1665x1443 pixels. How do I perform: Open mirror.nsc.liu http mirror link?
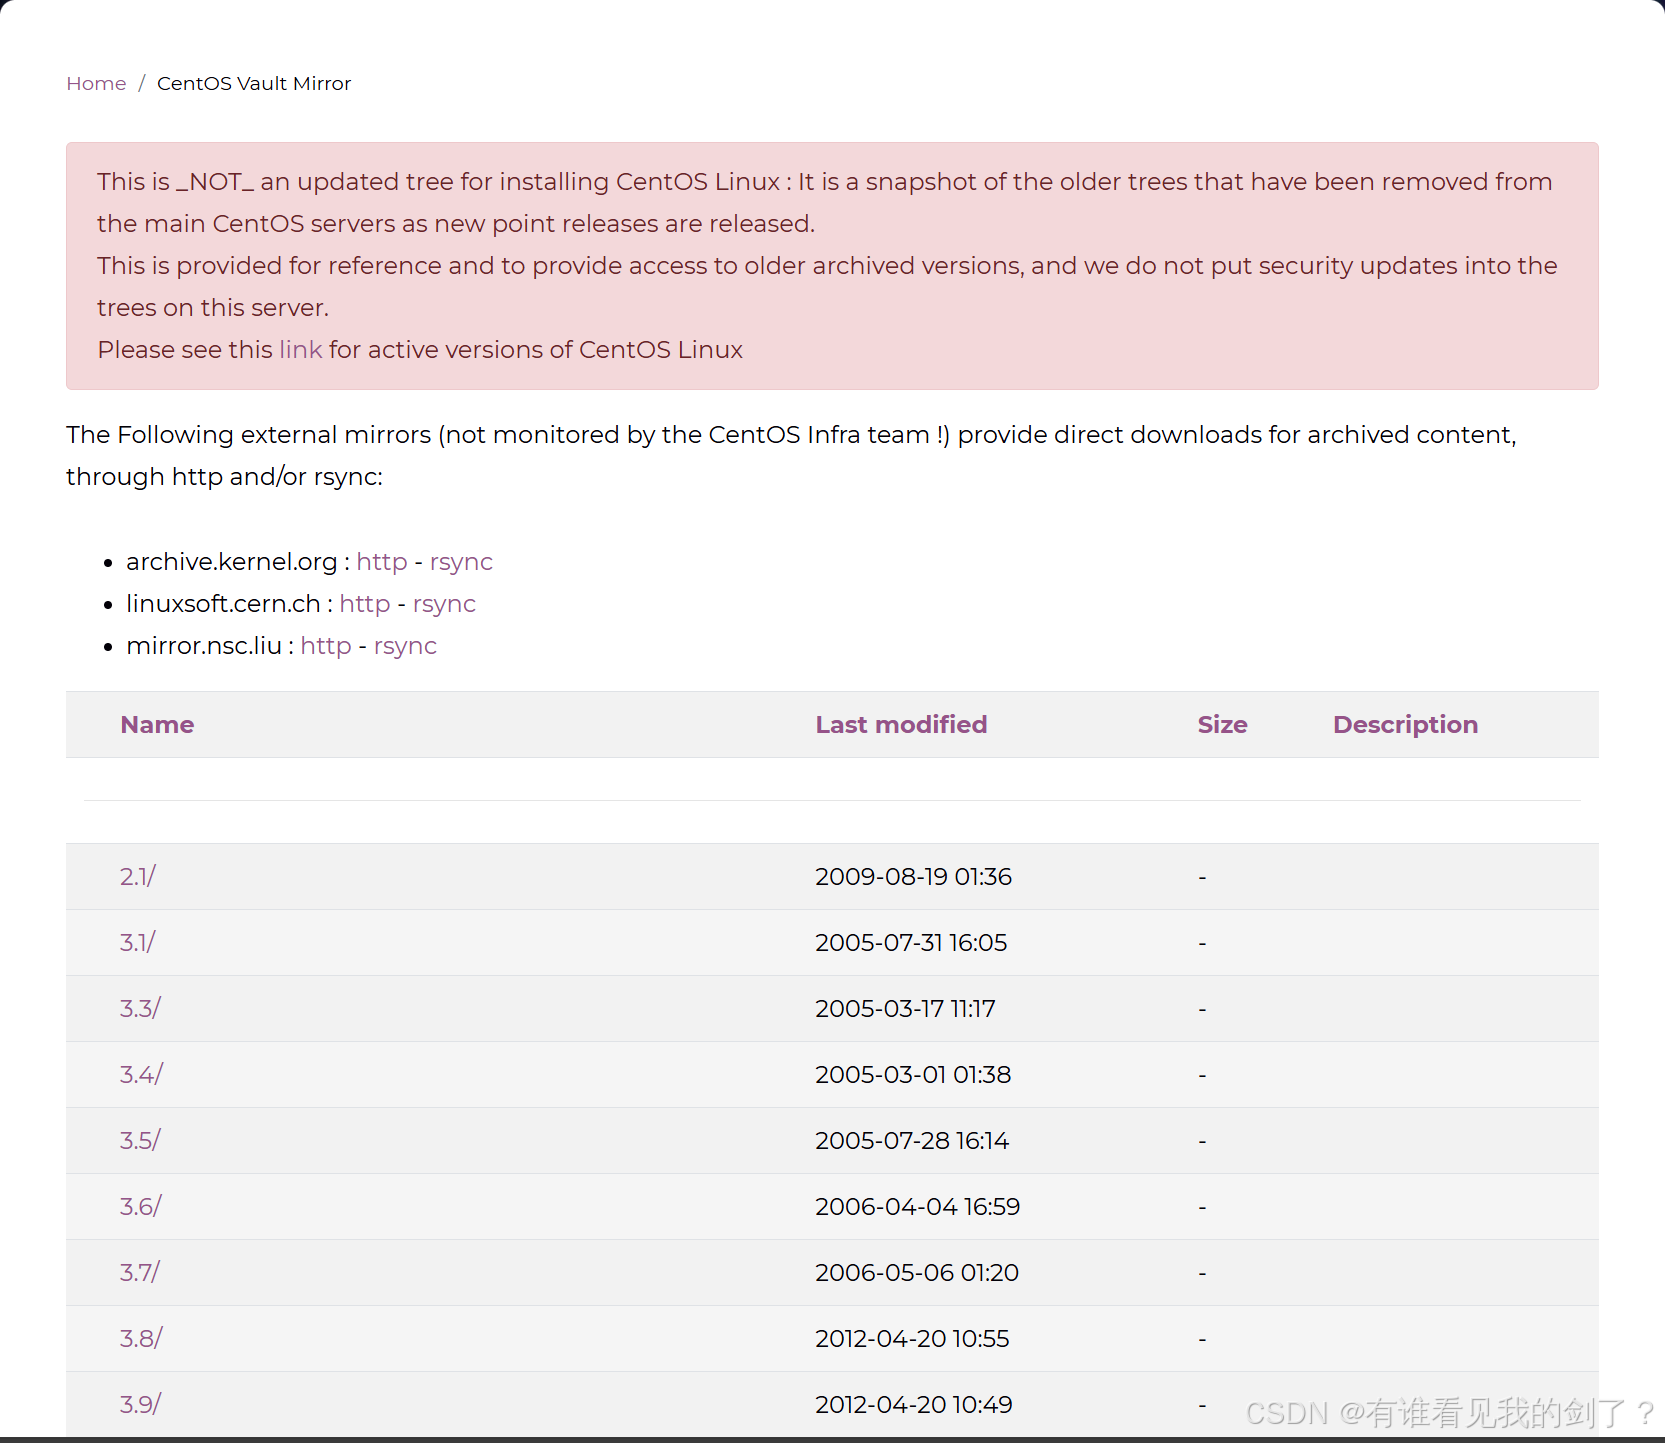tap(326, 646)
